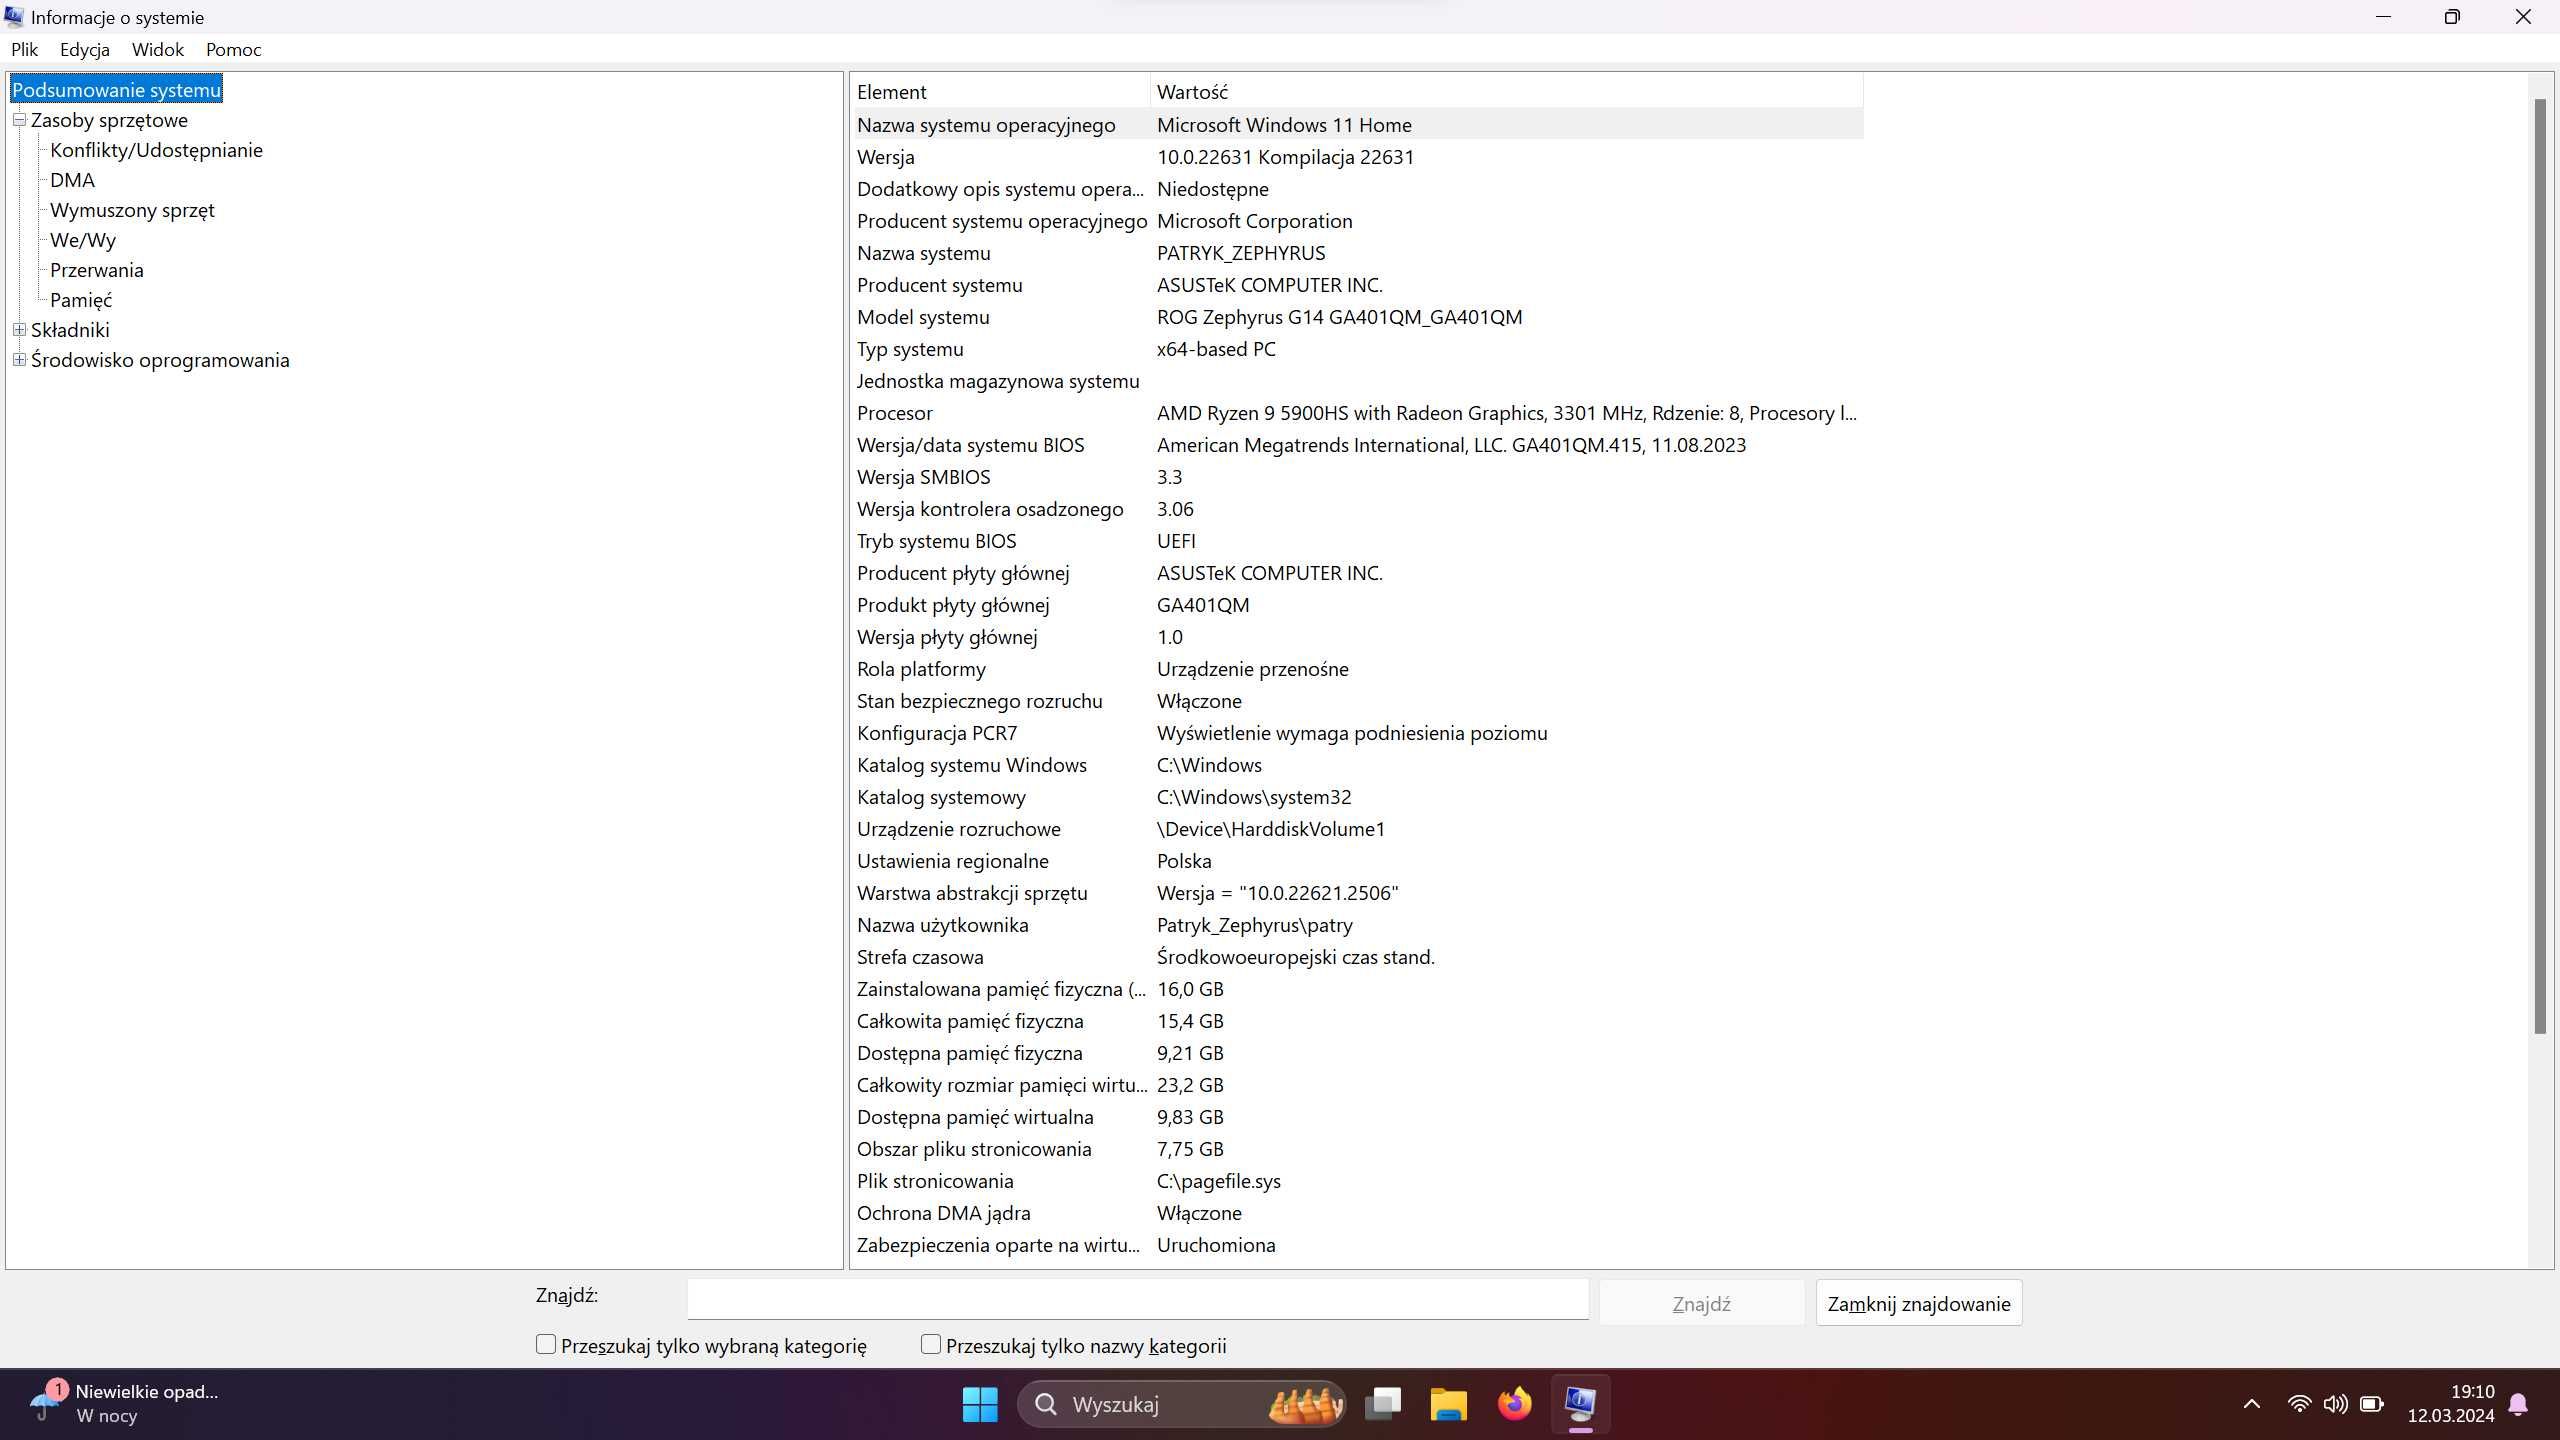The image size is (2560, 1440).
Task: Click the Wyszukaj taskbar search box
Action: tap(1181, 1404)
